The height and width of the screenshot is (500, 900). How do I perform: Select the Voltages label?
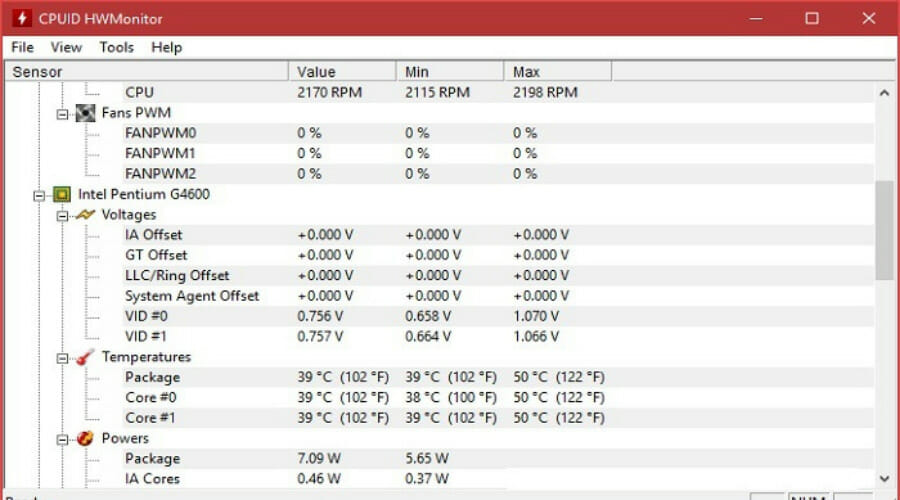tap(129, 215)
